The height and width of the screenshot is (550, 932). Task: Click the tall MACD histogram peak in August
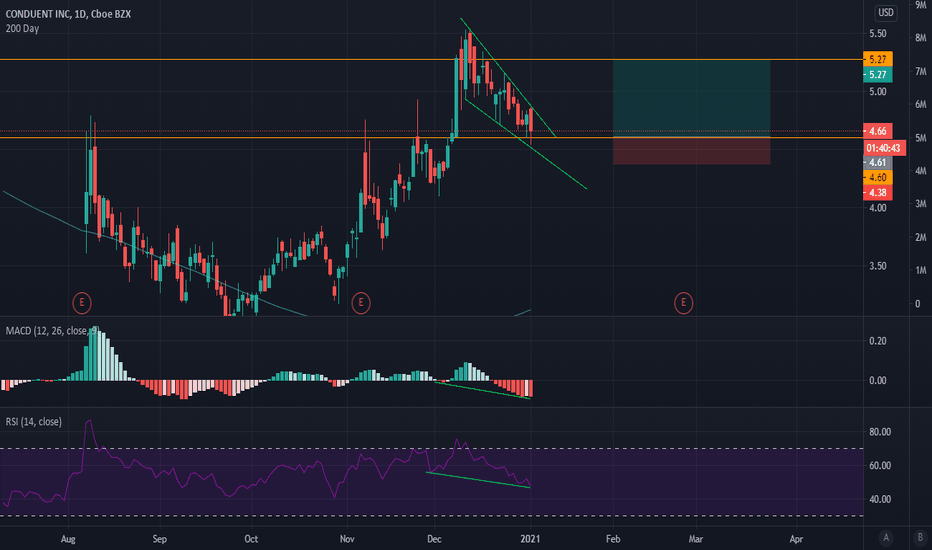click(95, 354)
